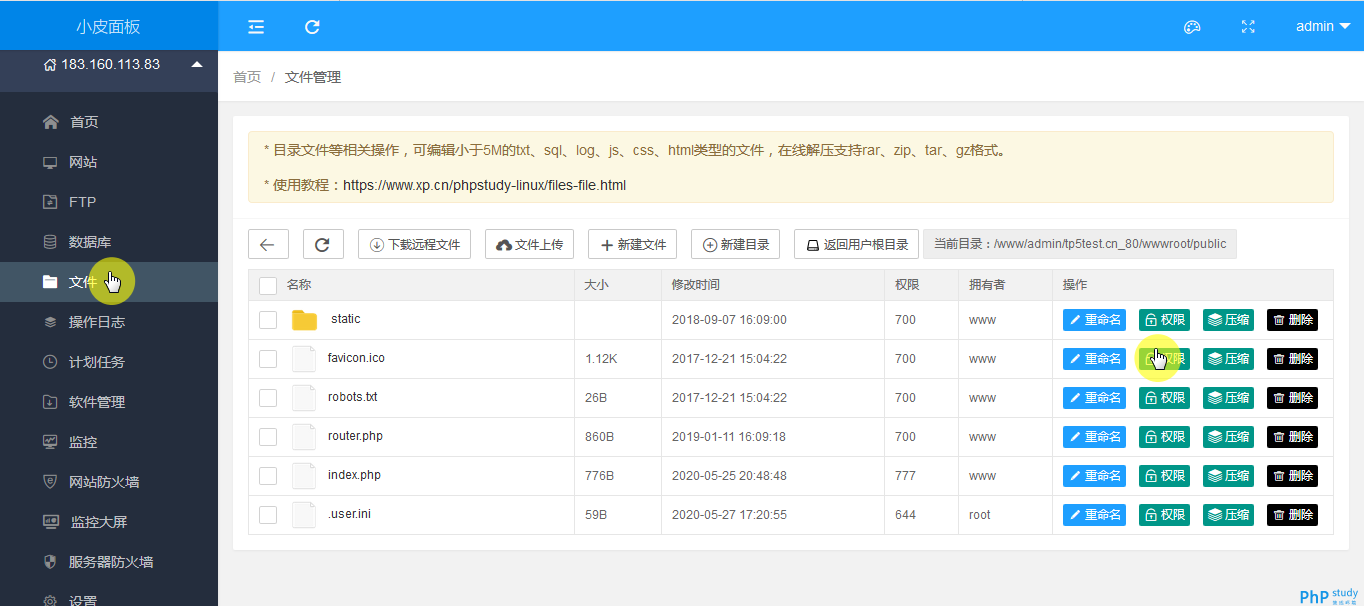Viewport: 1364px width, 606px height.
Task: Click the index.php file name
Action: click(354, 475)
